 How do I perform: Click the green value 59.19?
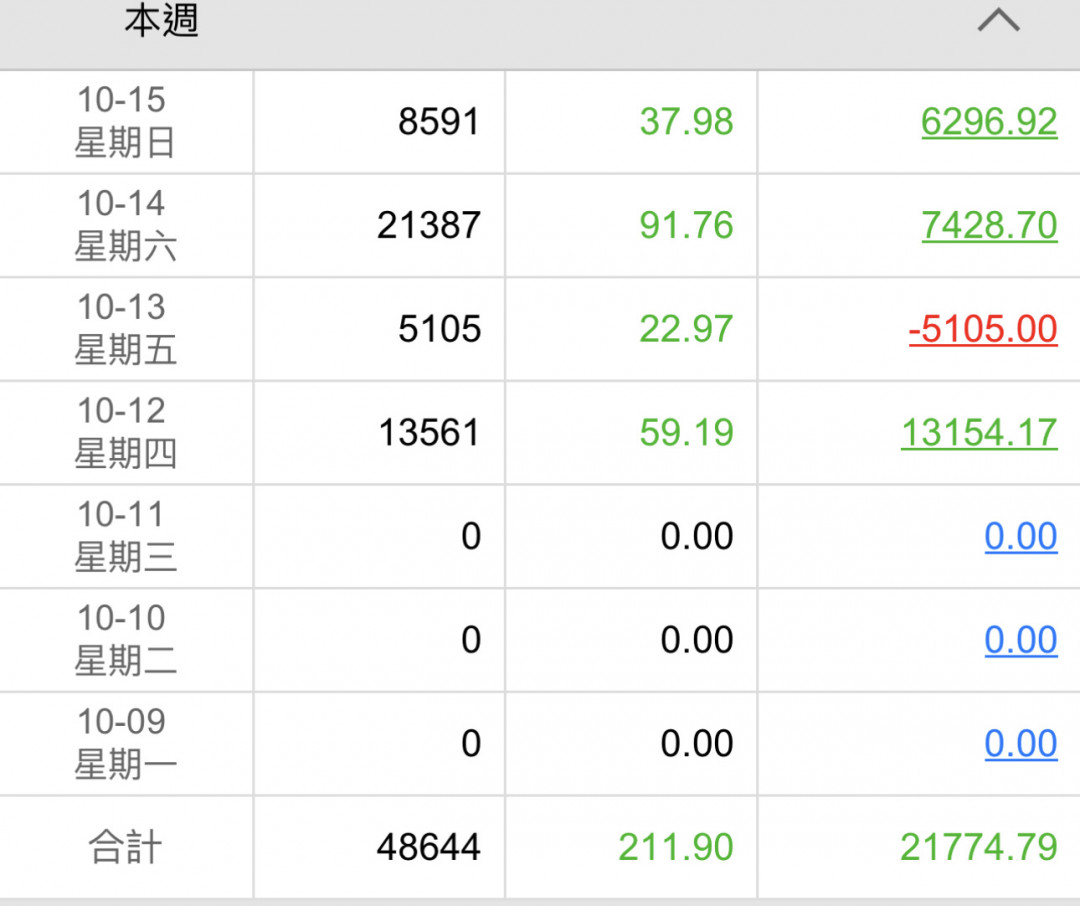pyautogui.click(x=686, y=433)
